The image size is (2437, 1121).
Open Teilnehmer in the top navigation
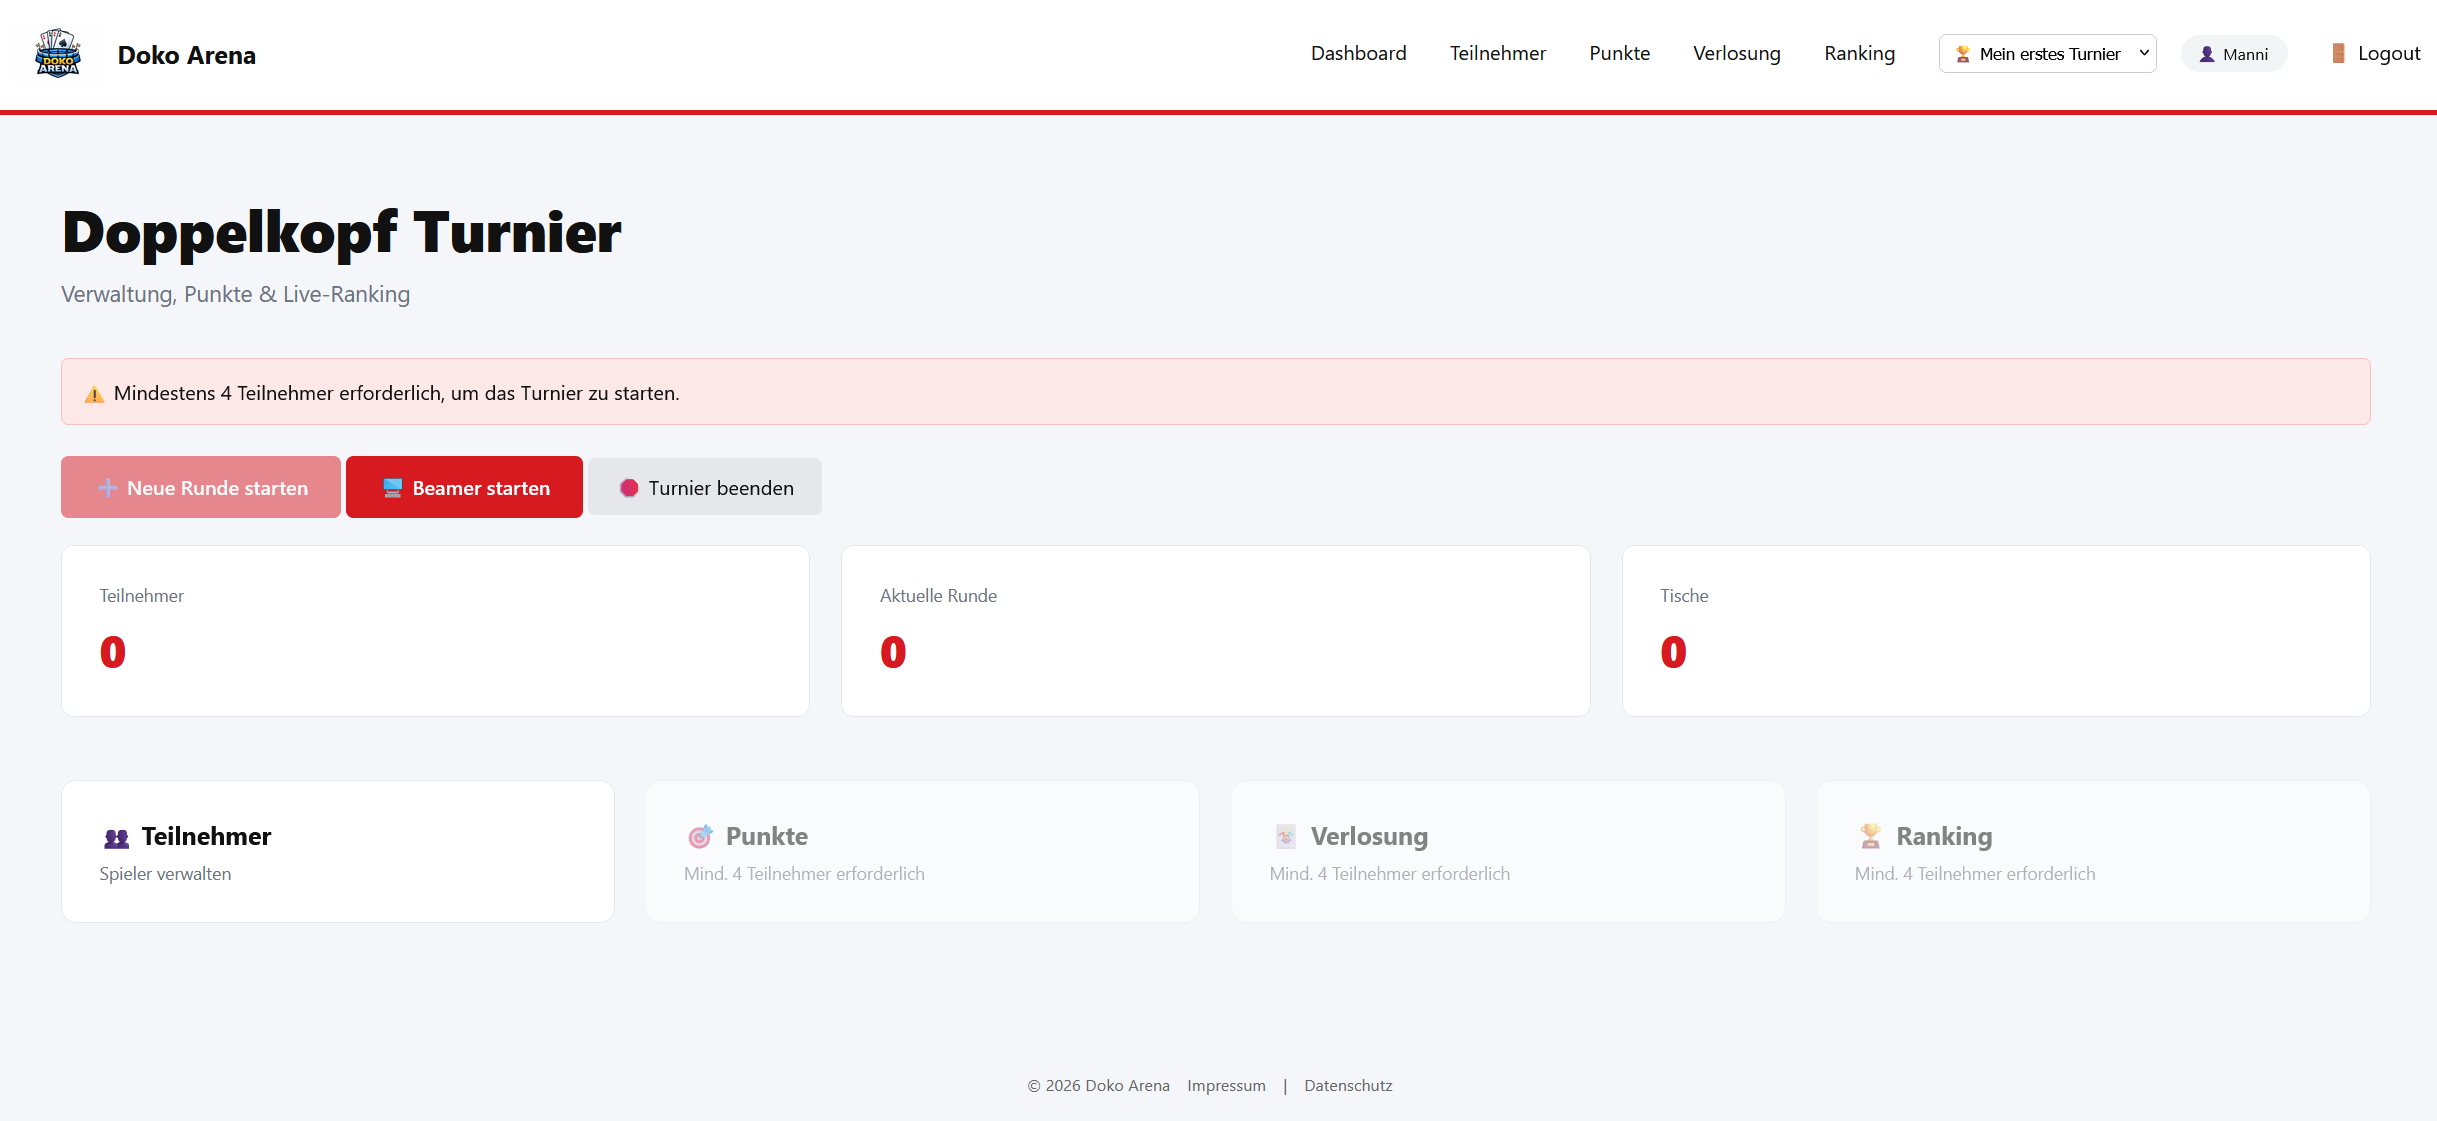(1497, 53)
